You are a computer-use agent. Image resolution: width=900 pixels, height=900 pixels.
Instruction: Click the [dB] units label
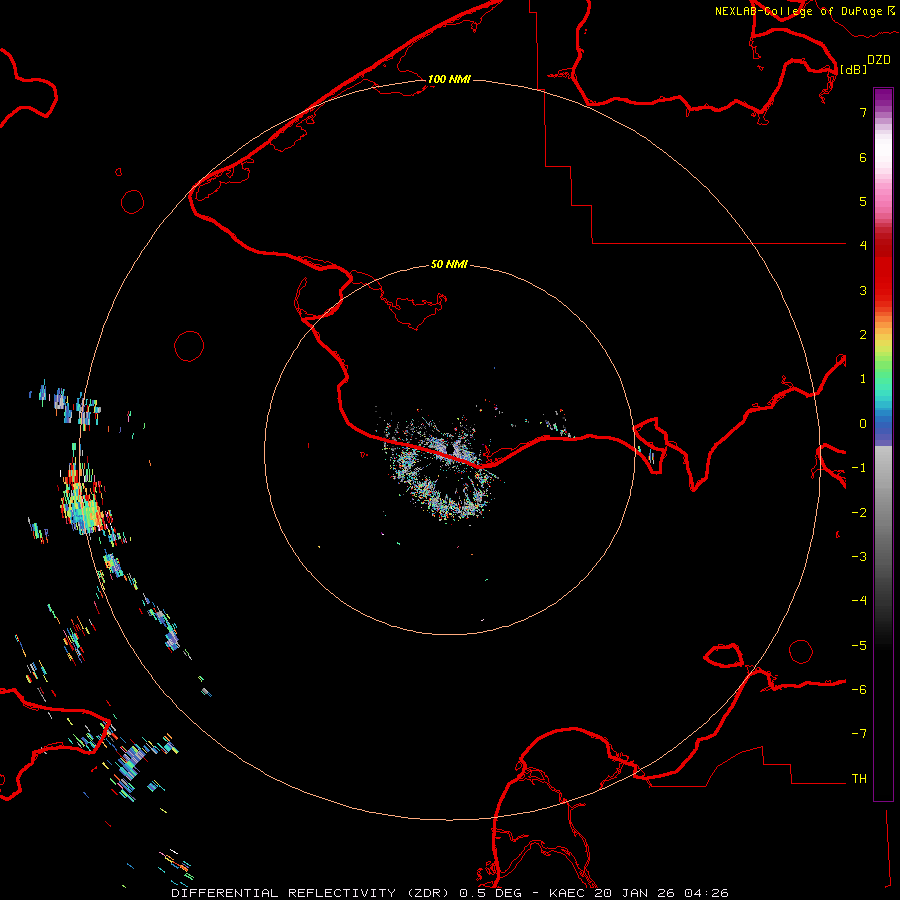coord(853,69)
